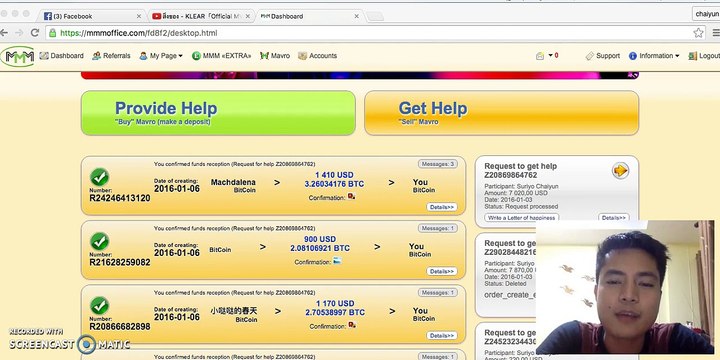Click green check of order R21628259082
Screen dimensions: 720x360
pos(99,241)
